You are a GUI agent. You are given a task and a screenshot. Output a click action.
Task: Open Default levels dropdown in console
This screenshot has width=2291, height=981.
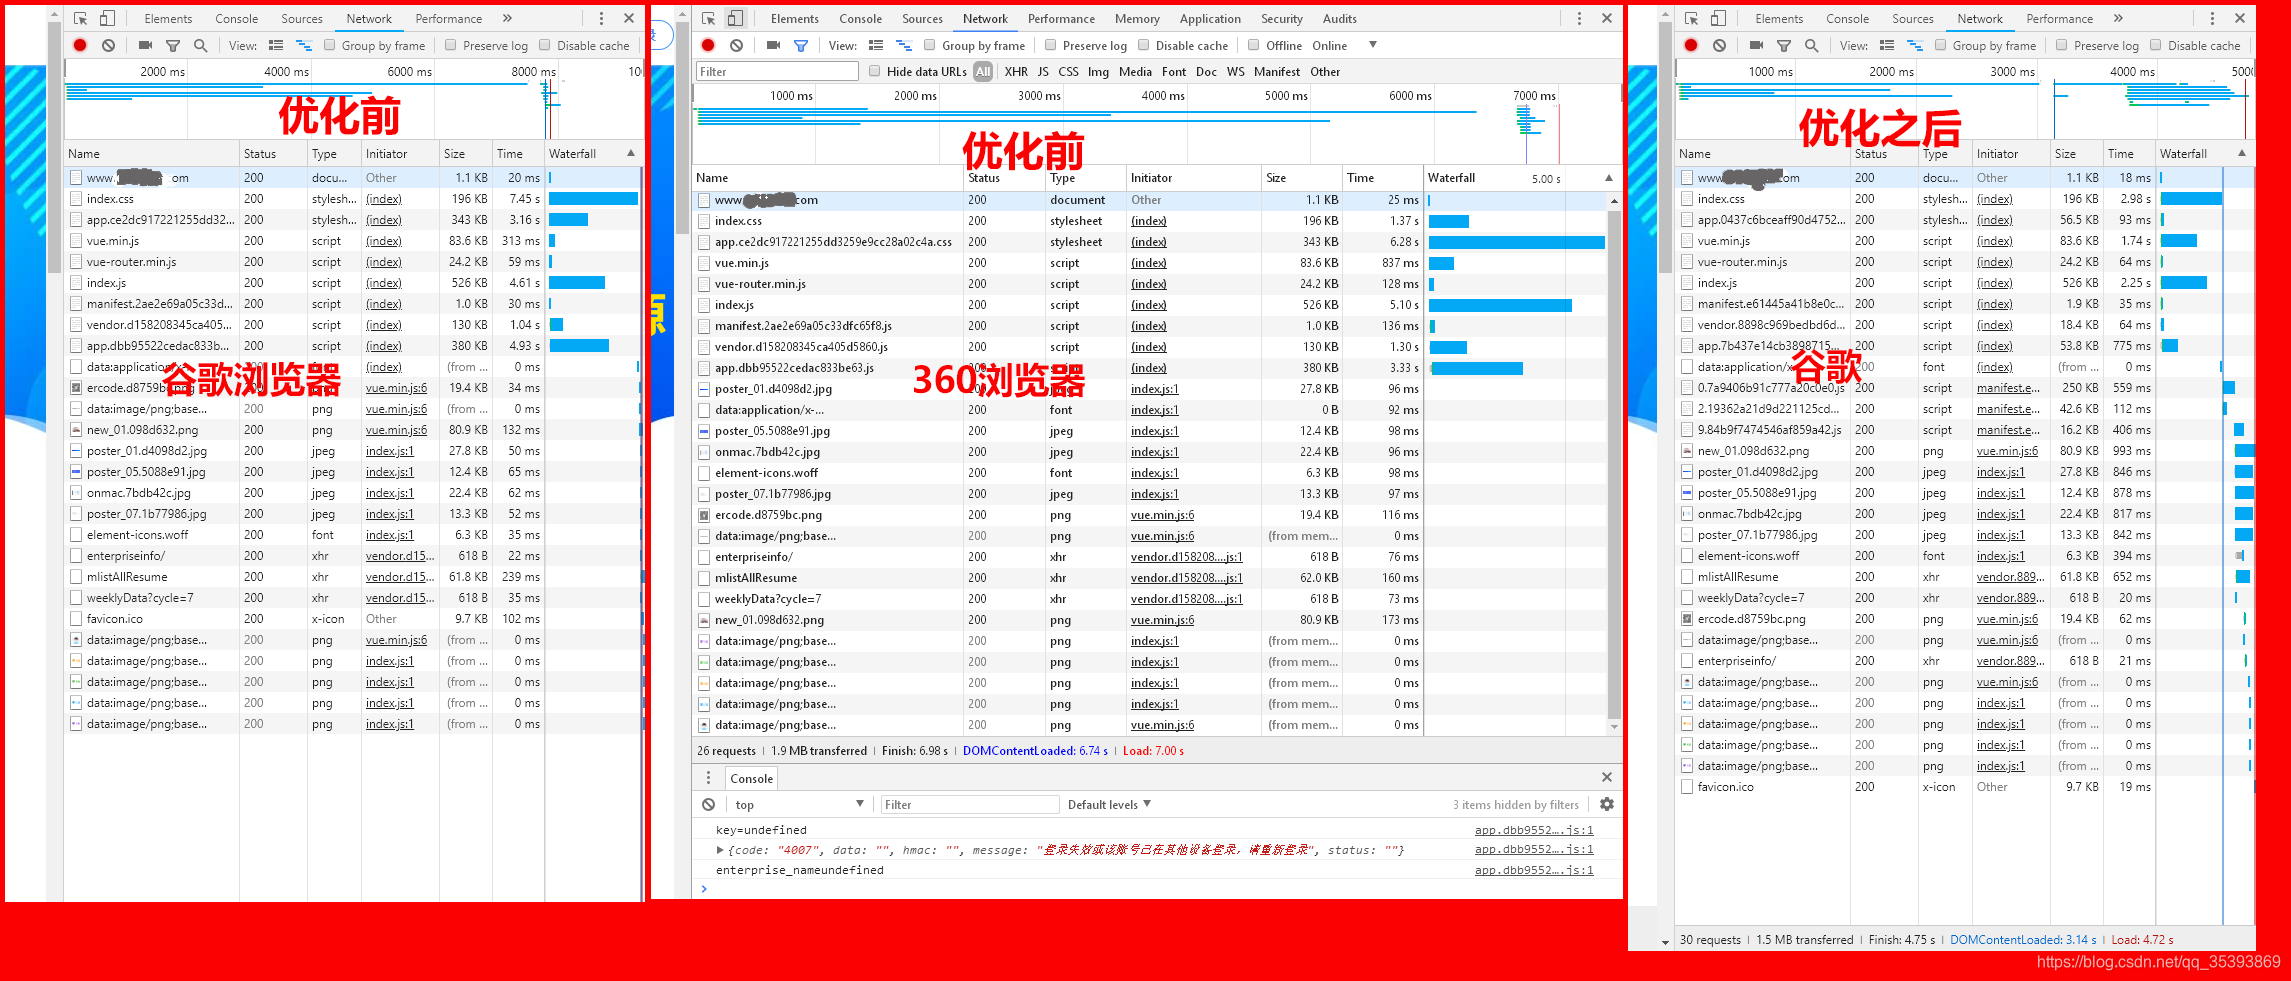coord(1109,804)
